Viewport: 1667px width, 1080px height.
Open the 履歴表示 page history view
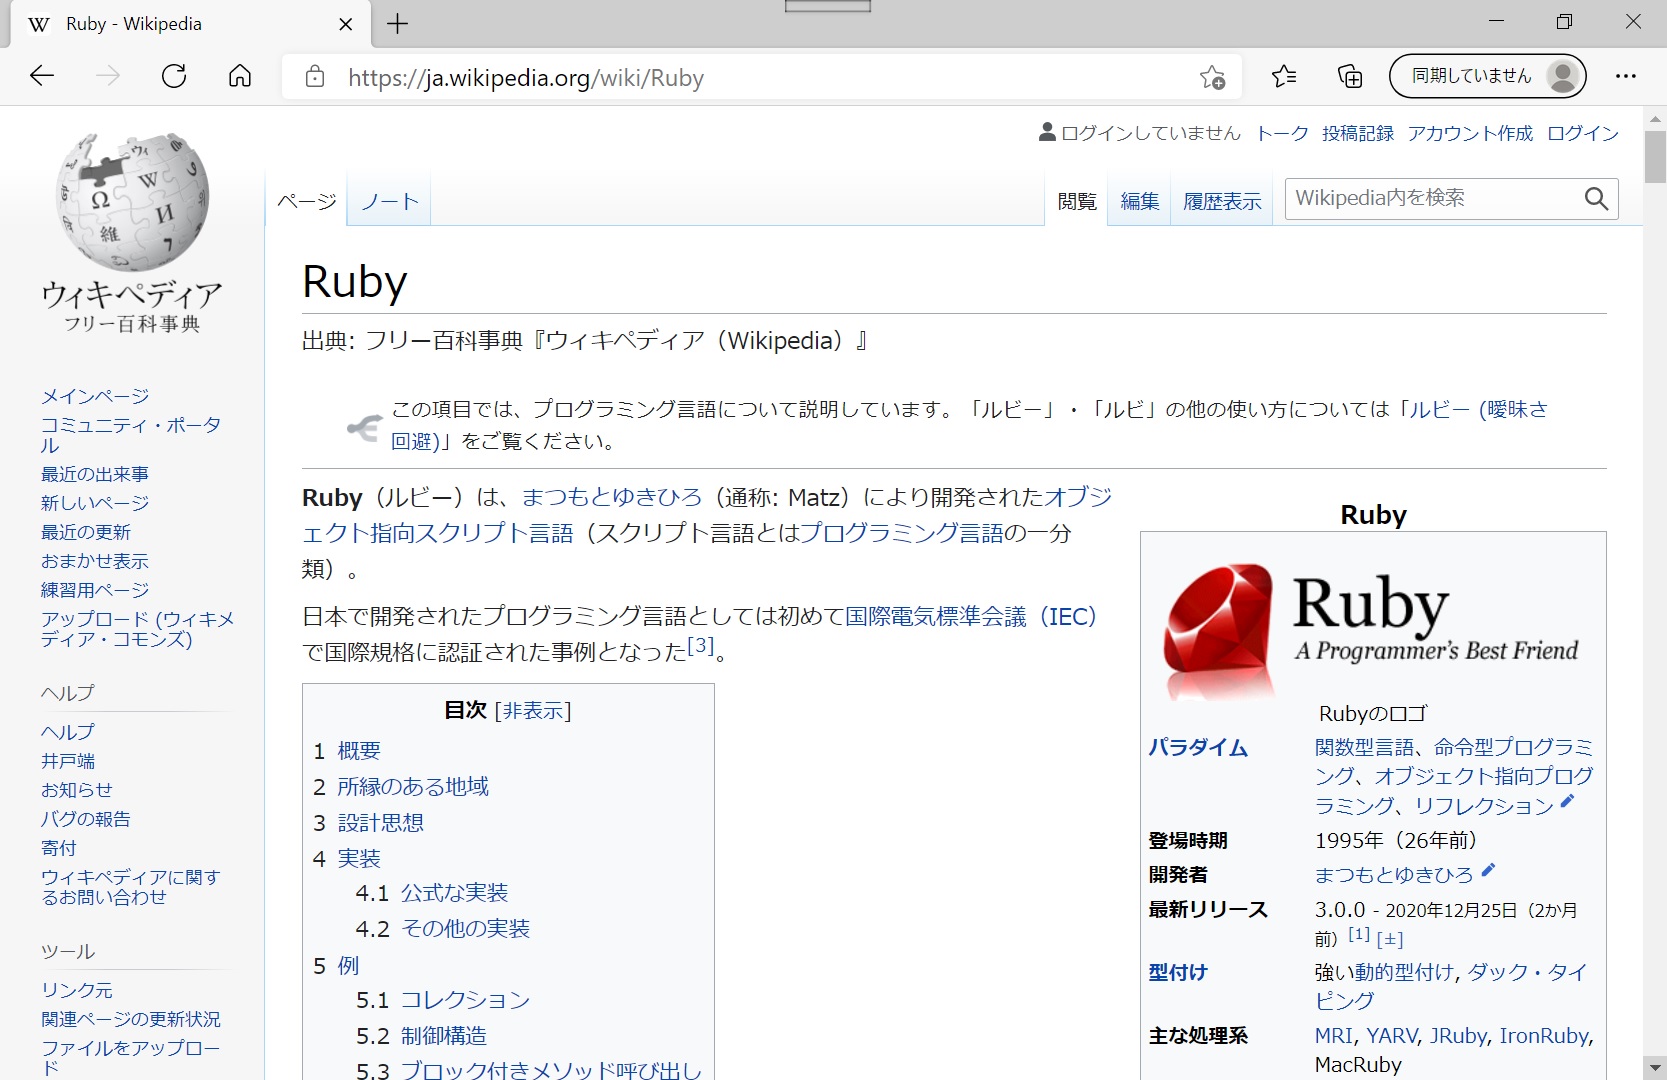click(x=1221, y=201)
